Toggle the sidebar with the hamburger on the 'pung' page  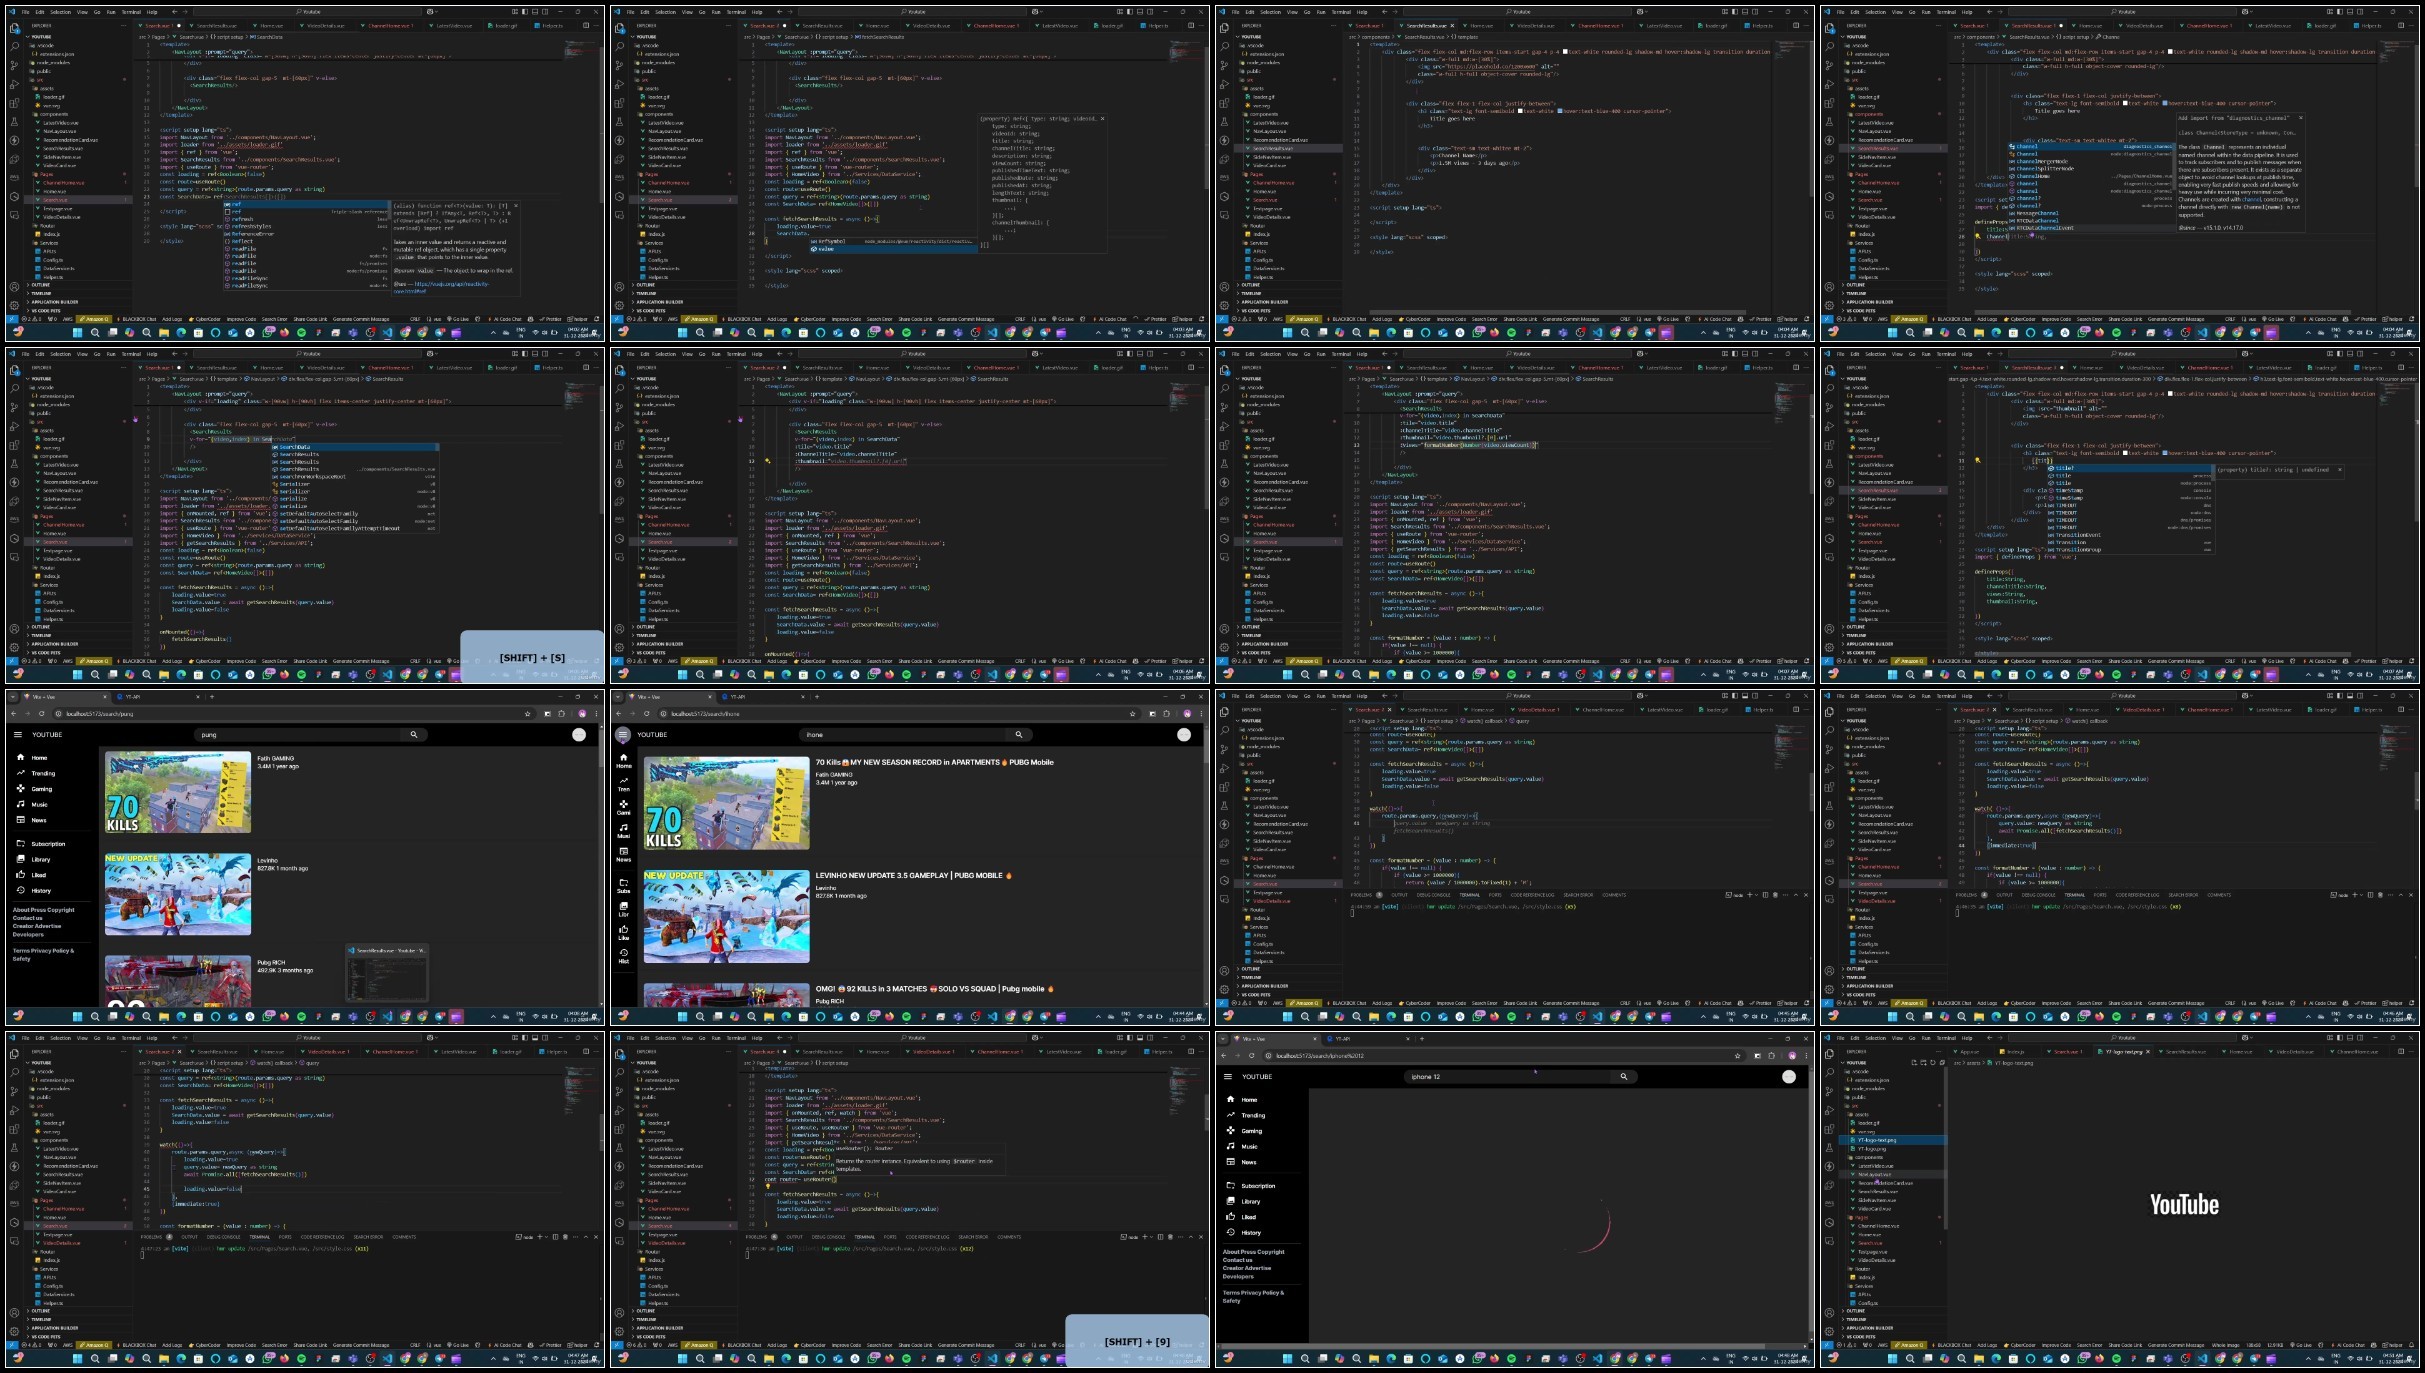click(x=18, y=734)
